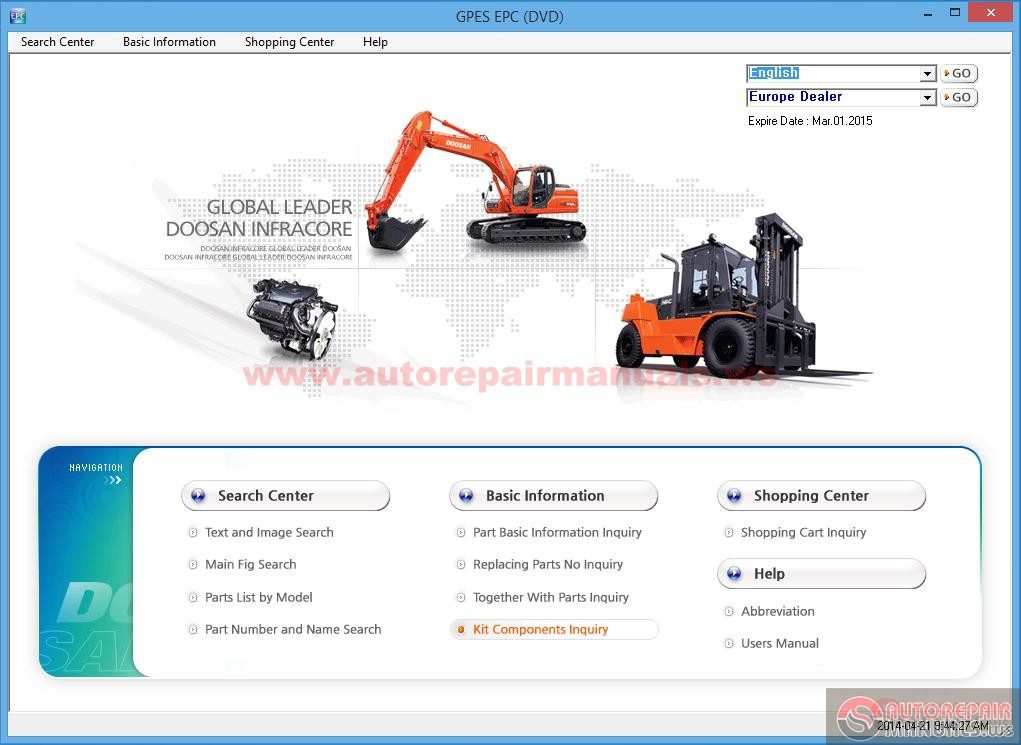Click the orange excavator image
The height and width of the screenshot is (745, 1021).
click(475, 180)
